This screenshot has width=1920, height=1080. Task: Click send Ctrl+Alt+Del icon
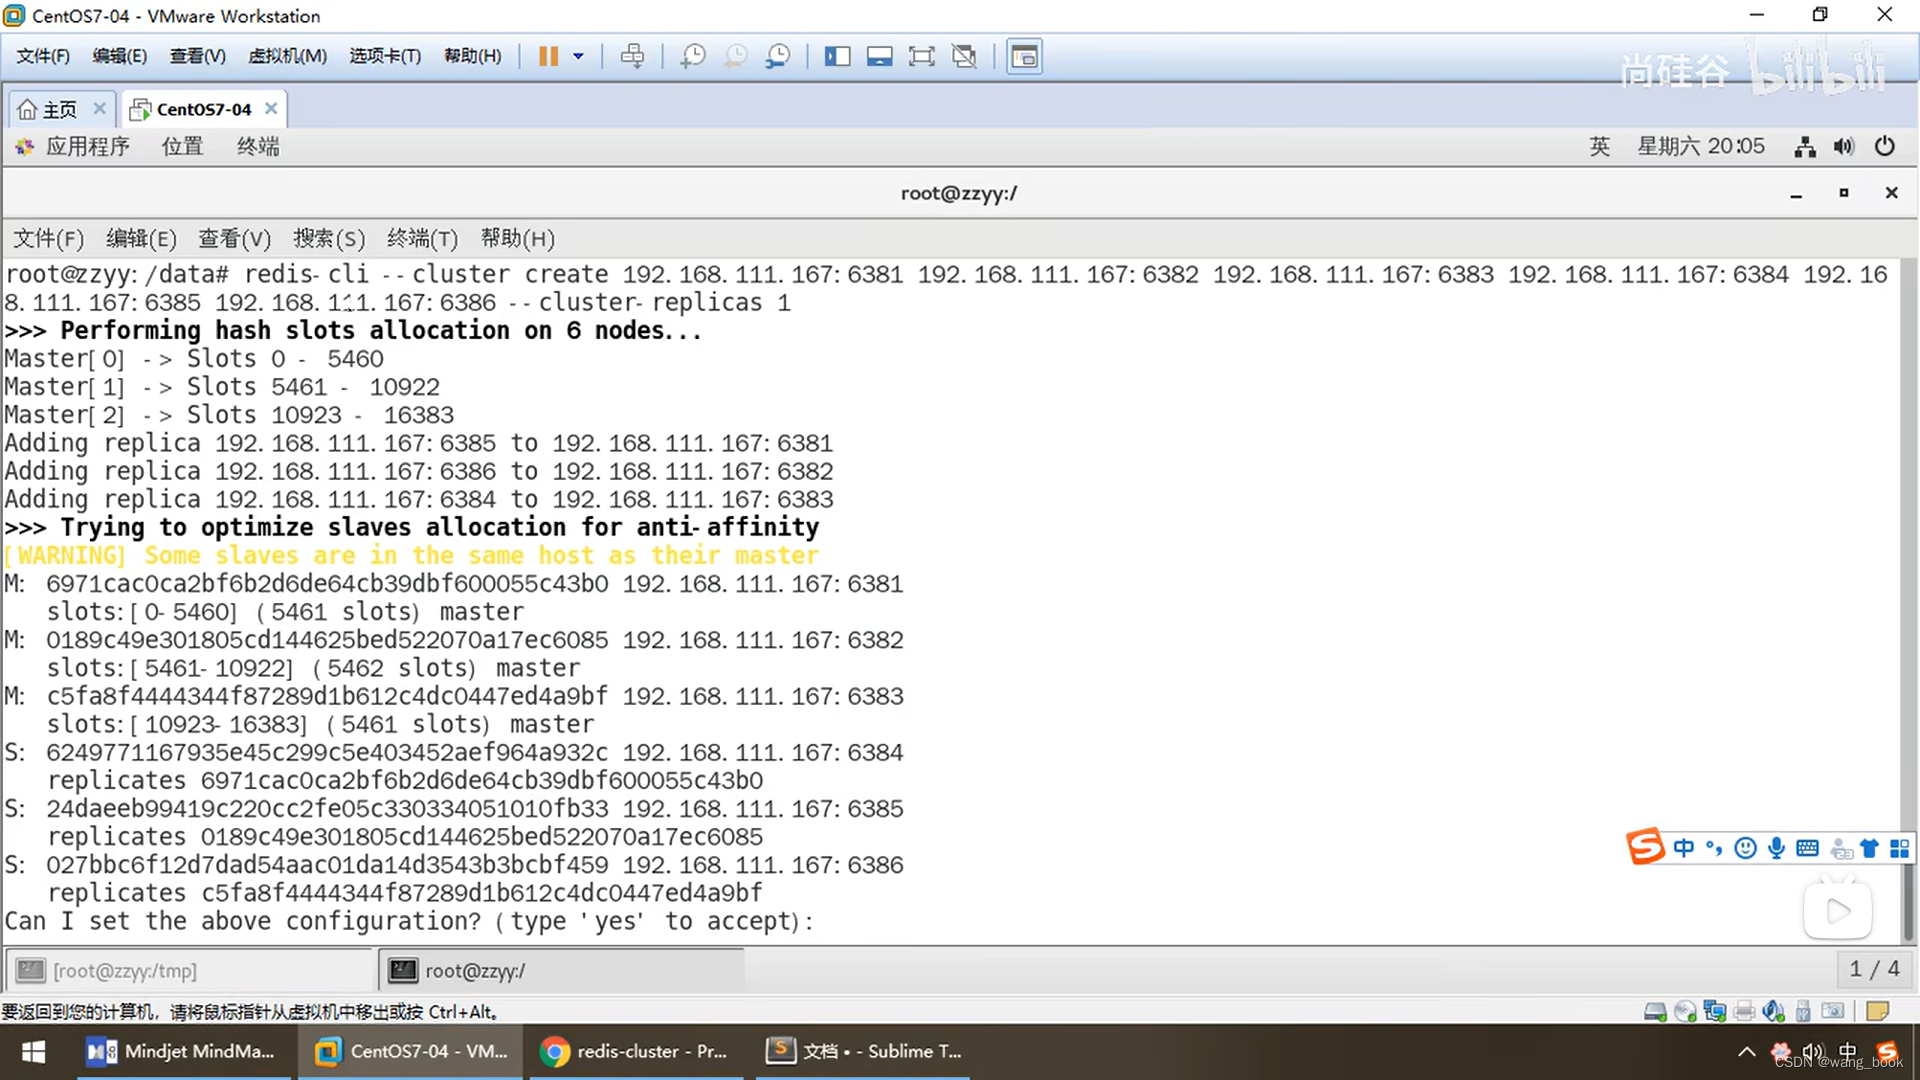(x=632, y=56)
